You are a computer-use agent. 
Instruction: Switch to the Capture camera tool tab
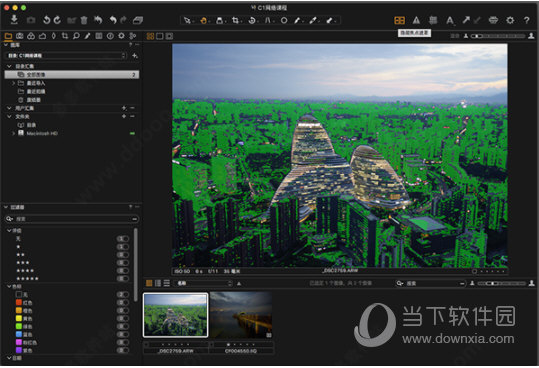pos(20,36)
